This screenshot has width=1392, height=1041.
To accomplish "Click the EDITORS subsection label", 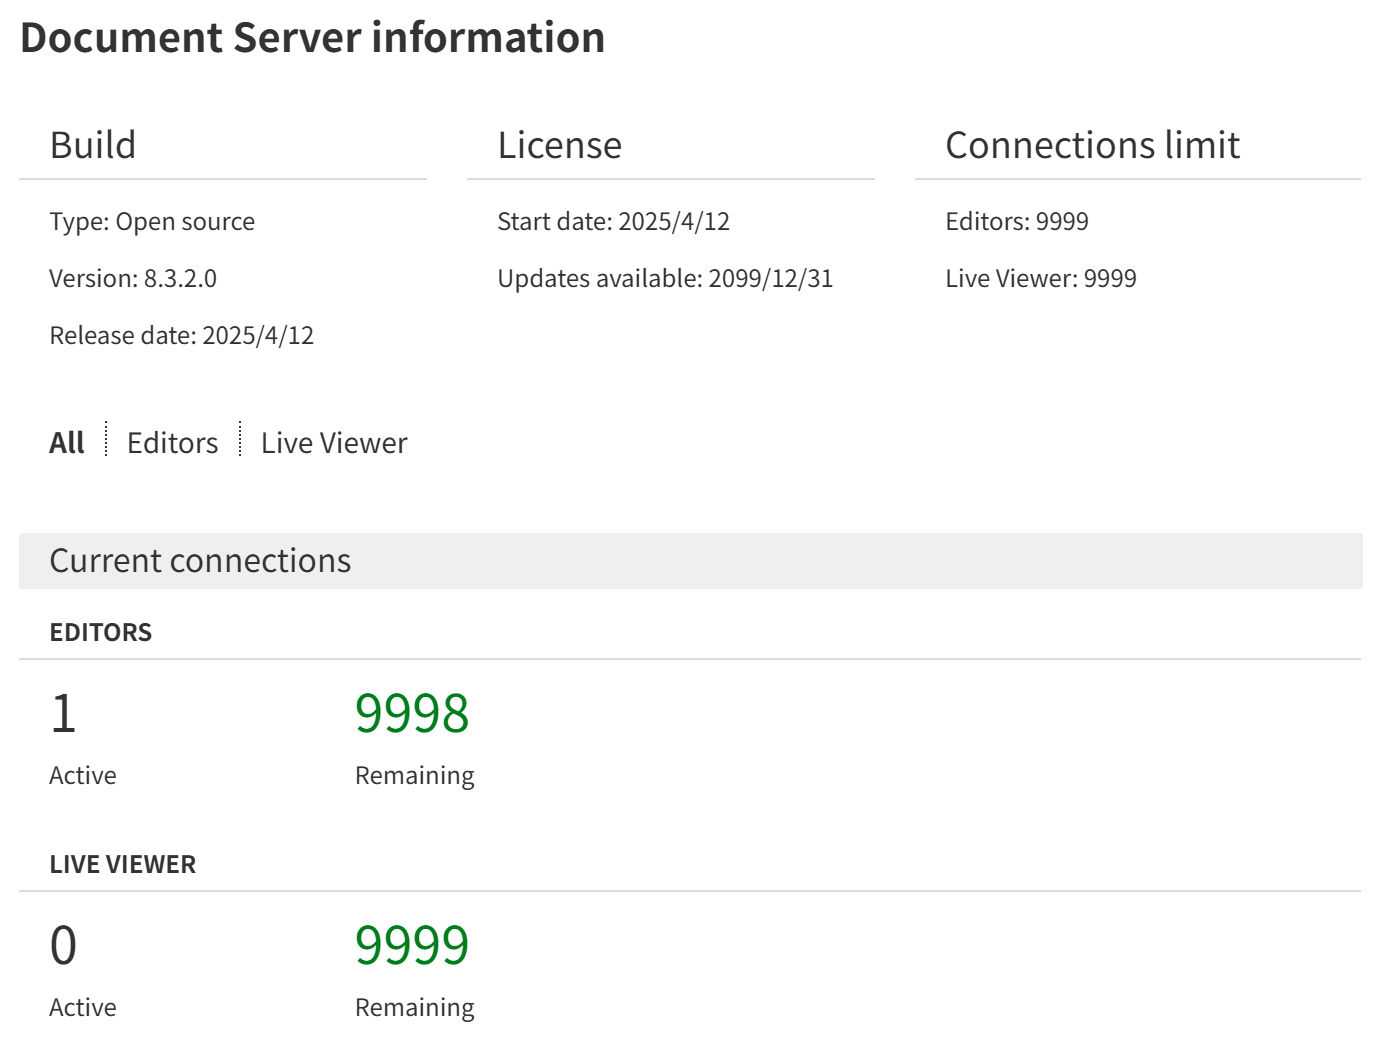I will (101, 632).
